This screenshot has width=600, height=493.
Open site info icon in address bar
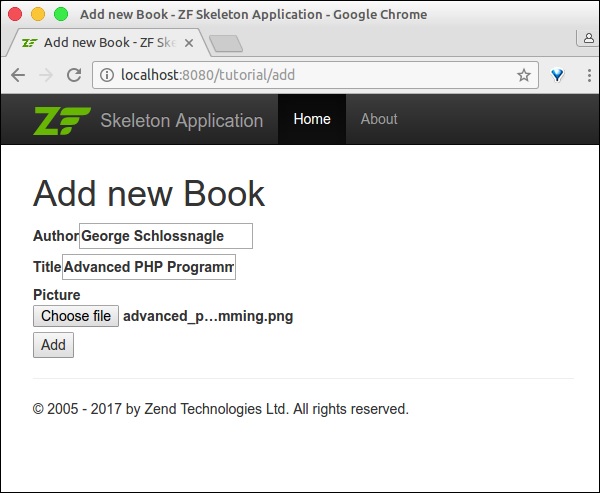107,75
